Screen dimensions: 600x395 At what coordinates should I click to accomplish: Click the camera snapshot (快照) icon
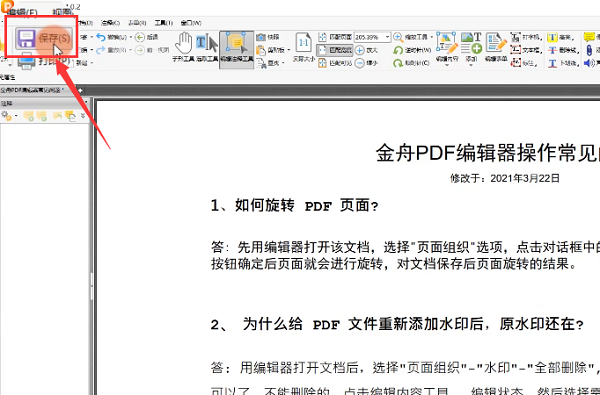coord(261,37)
